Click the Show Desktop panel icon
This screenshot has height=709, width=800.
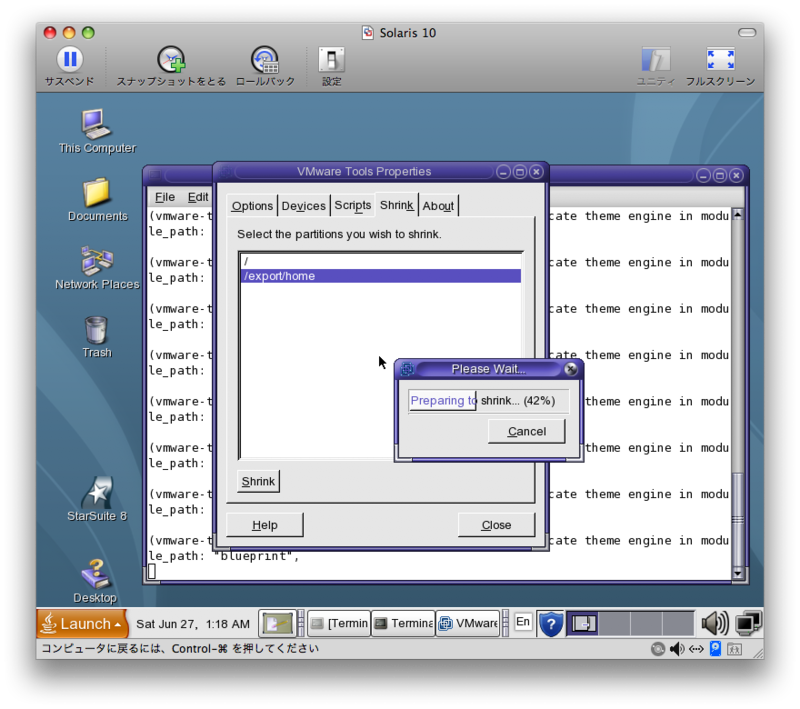click(277, 623)
